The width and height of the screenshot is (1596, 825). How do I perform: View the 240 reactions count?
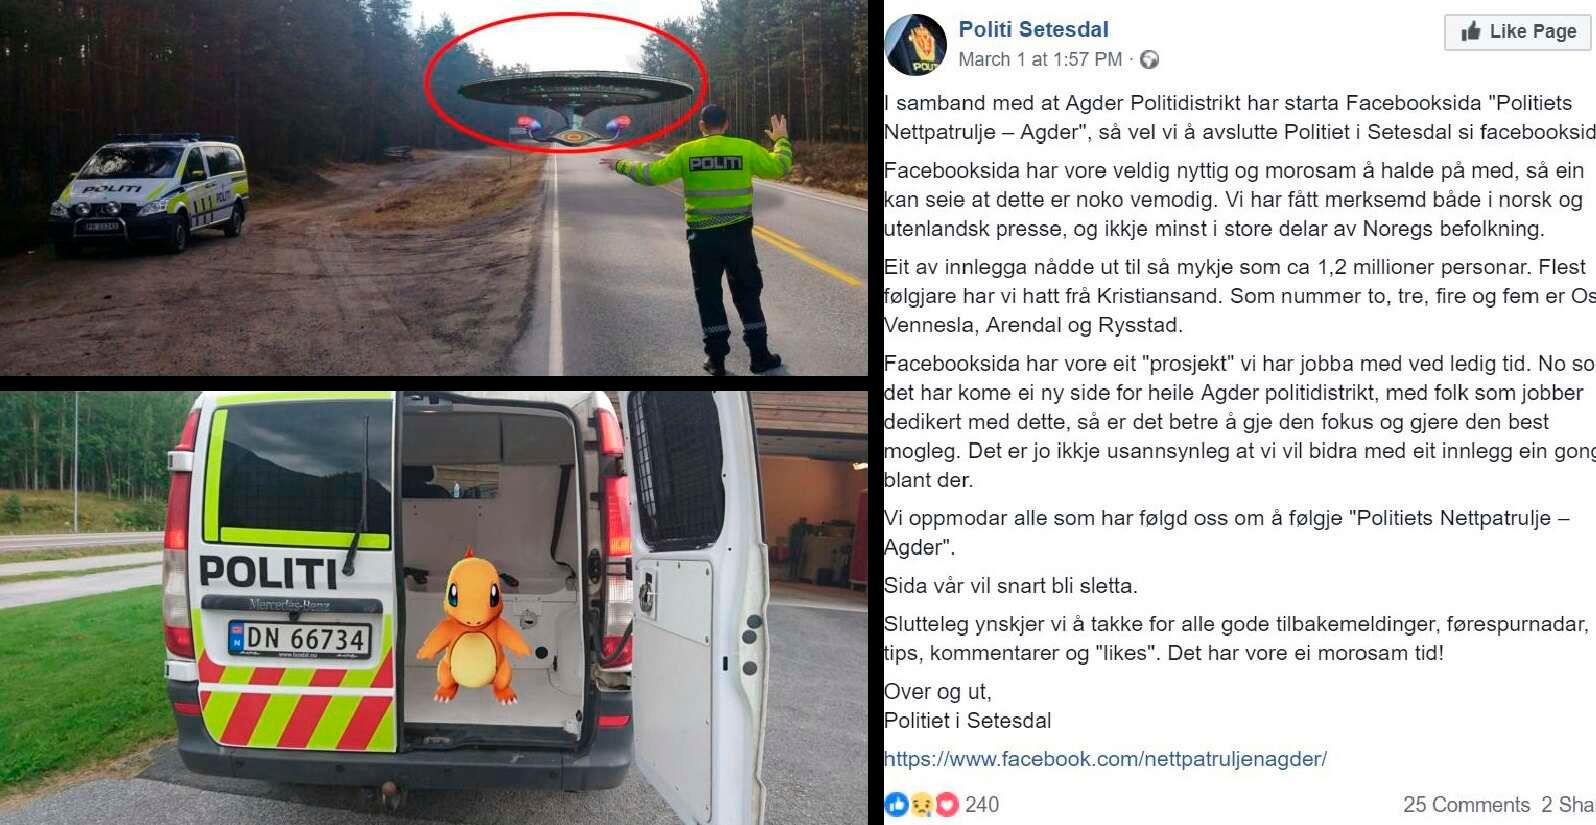pos(981,804)
